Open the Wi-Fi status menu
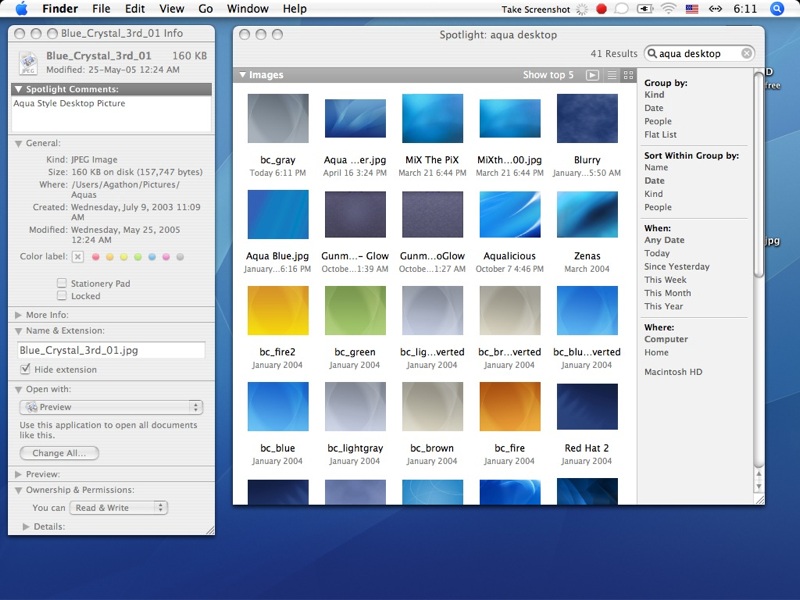Image resolution: width=800 pixels, height=600 pixels. (667, 9)
